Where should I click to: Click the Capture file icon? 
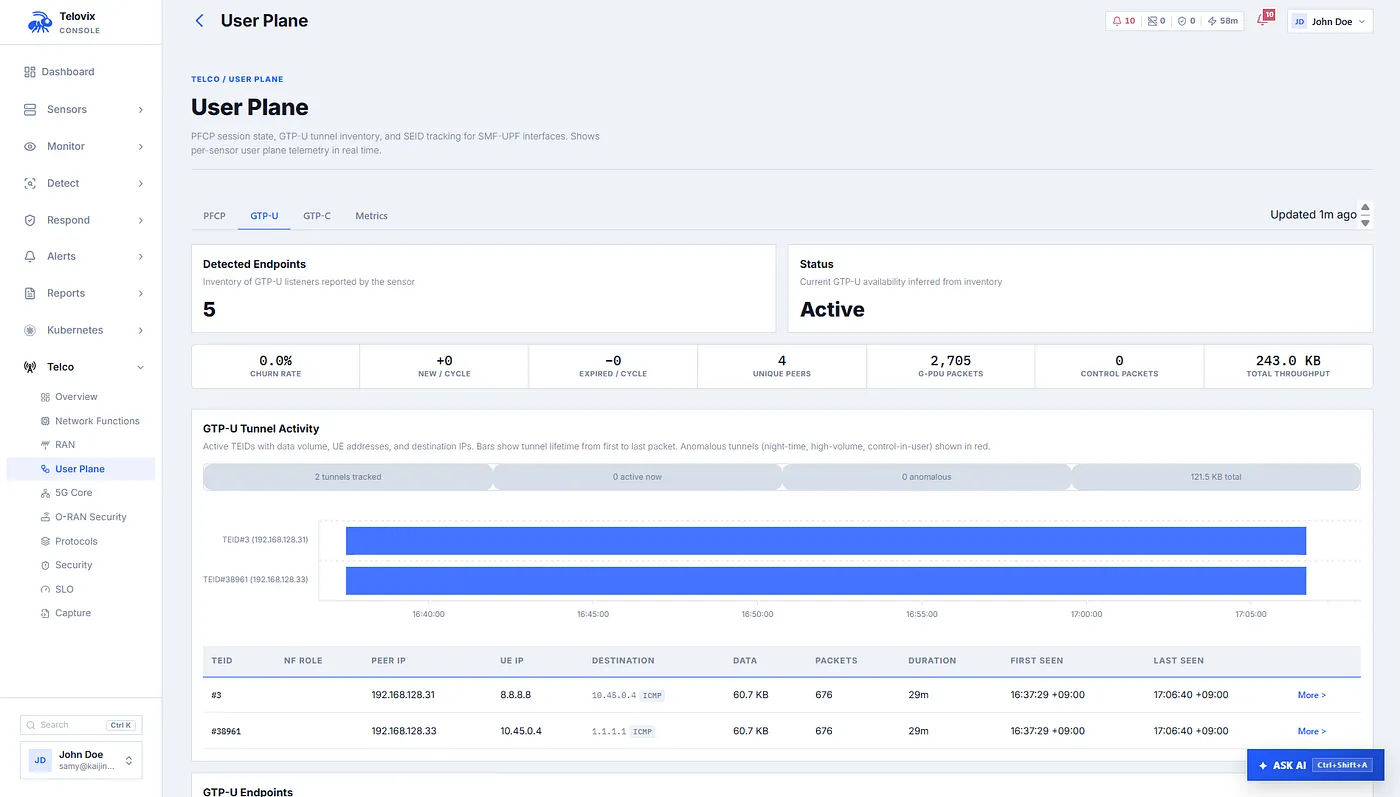point(45,613)
